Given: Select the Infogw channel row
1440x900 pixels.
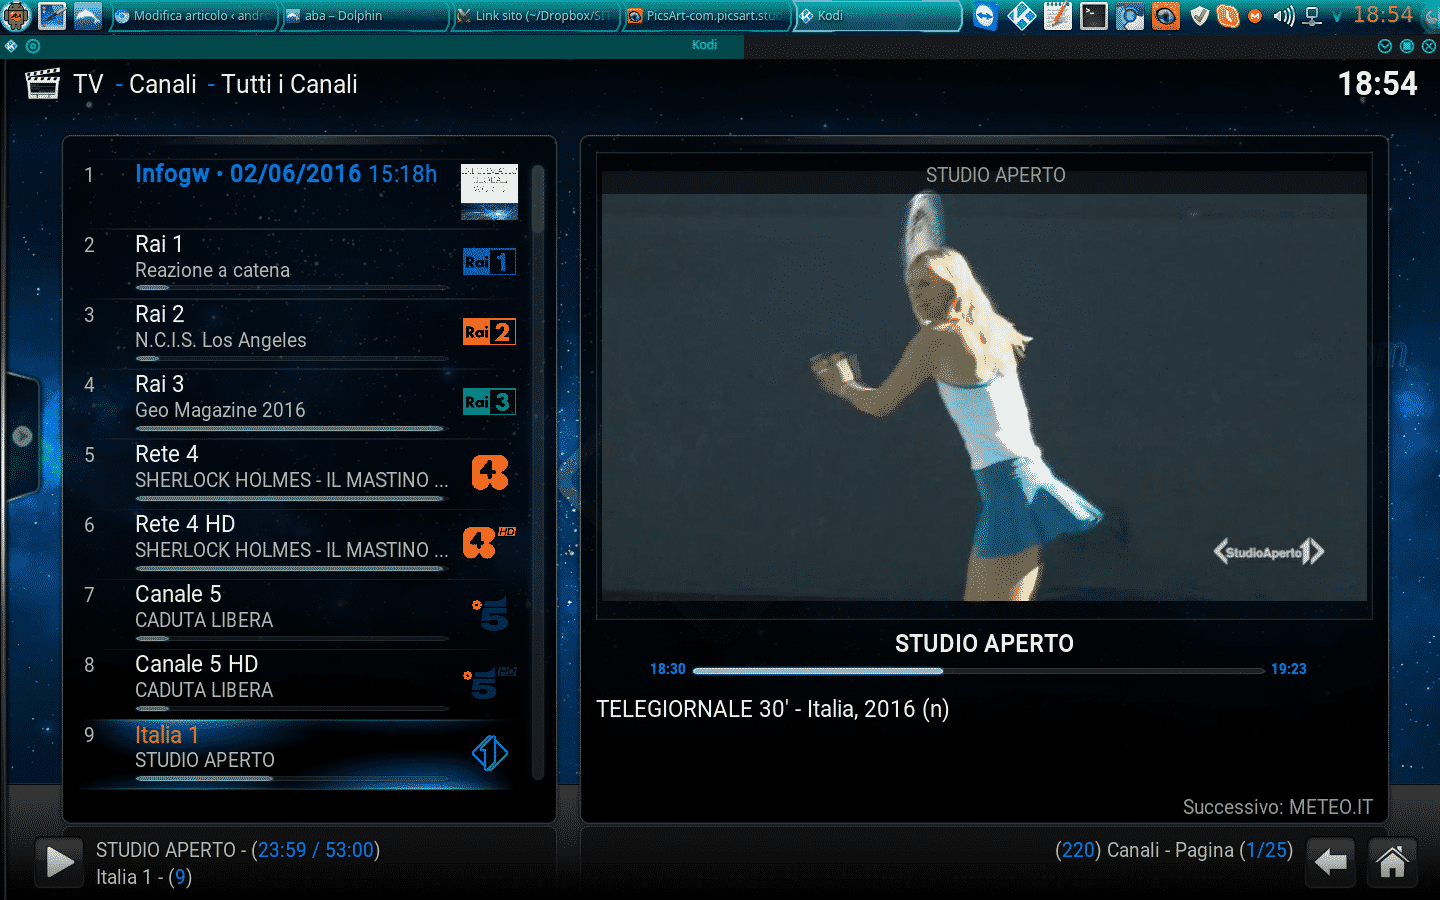Looking at the screenshot, I should [297, 191].
